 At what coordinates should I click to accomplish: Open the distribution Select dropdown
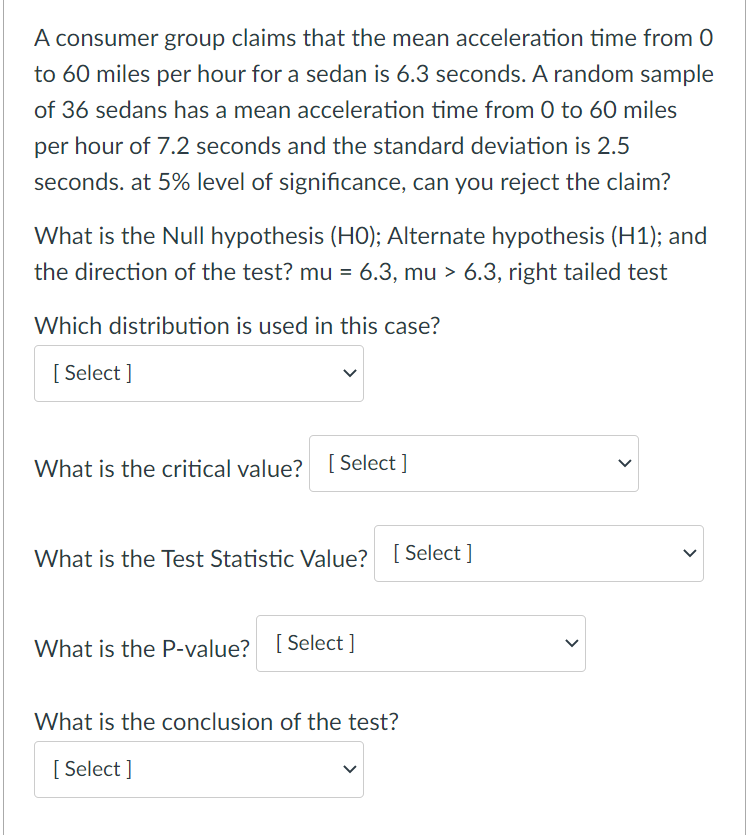198,373
